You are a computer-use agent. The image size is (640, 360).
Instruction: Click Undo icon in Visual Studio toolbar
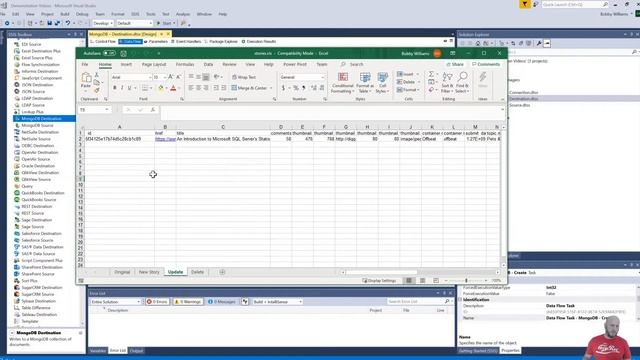point(68,23)
